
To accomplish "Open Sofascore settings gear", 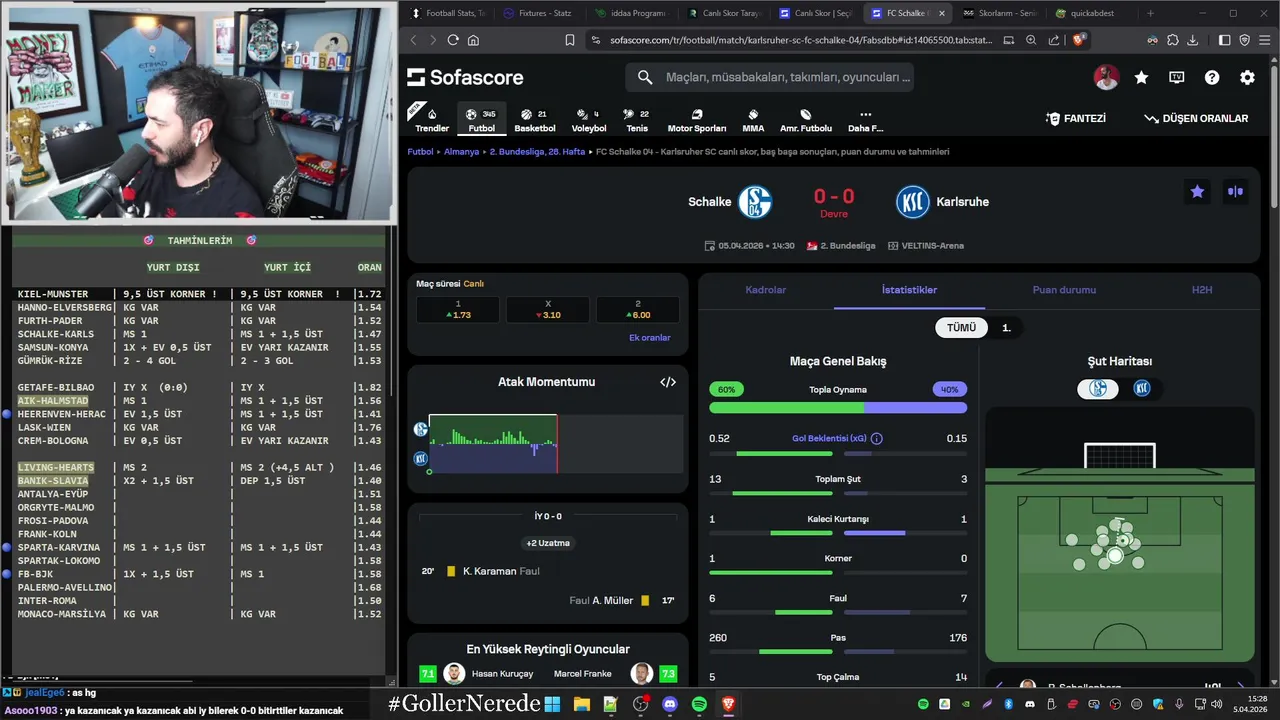I will [1247, 77].
